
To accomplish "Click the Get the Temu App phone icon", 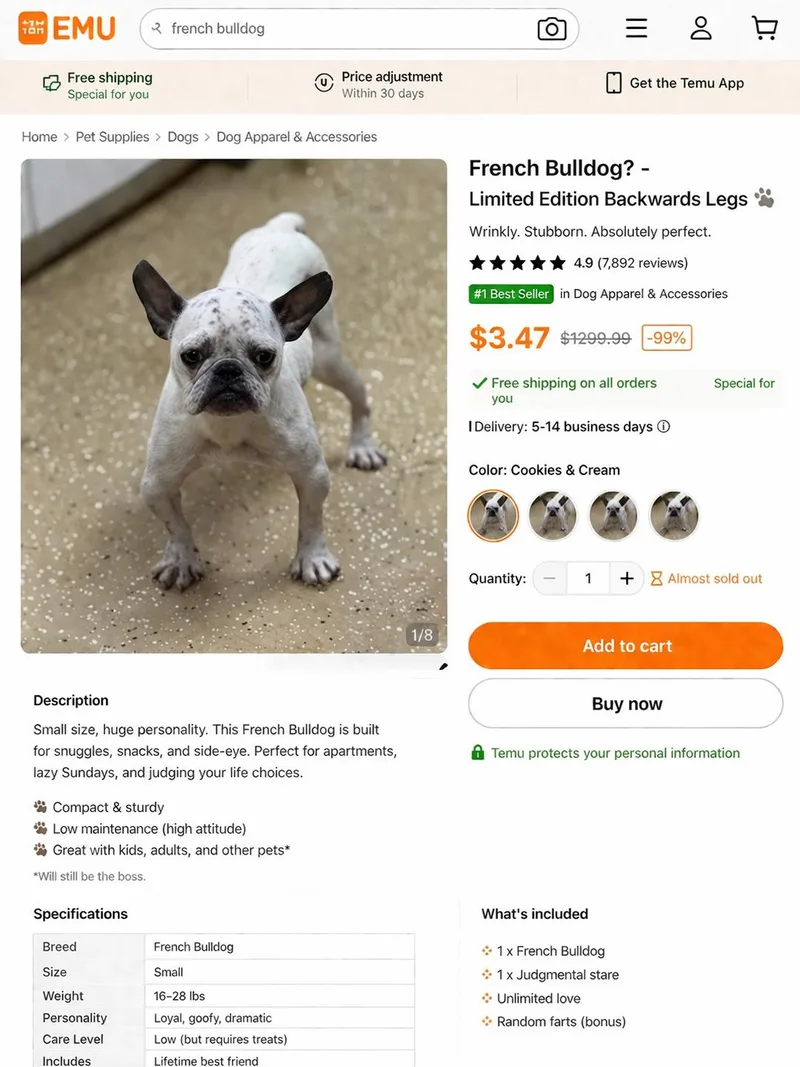I will 614,83.
